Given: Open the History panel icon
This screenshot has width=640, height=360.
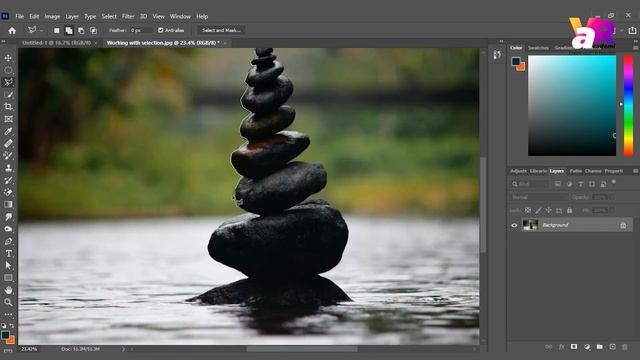Looking at the screenshot, I should point(497,55).
